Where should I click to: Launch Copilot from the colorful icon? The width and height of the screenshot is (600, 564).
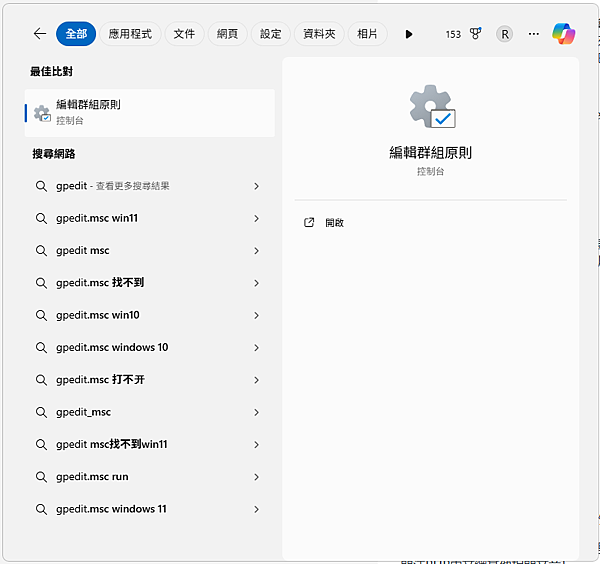pyautogui.click(x=563, y=34)
